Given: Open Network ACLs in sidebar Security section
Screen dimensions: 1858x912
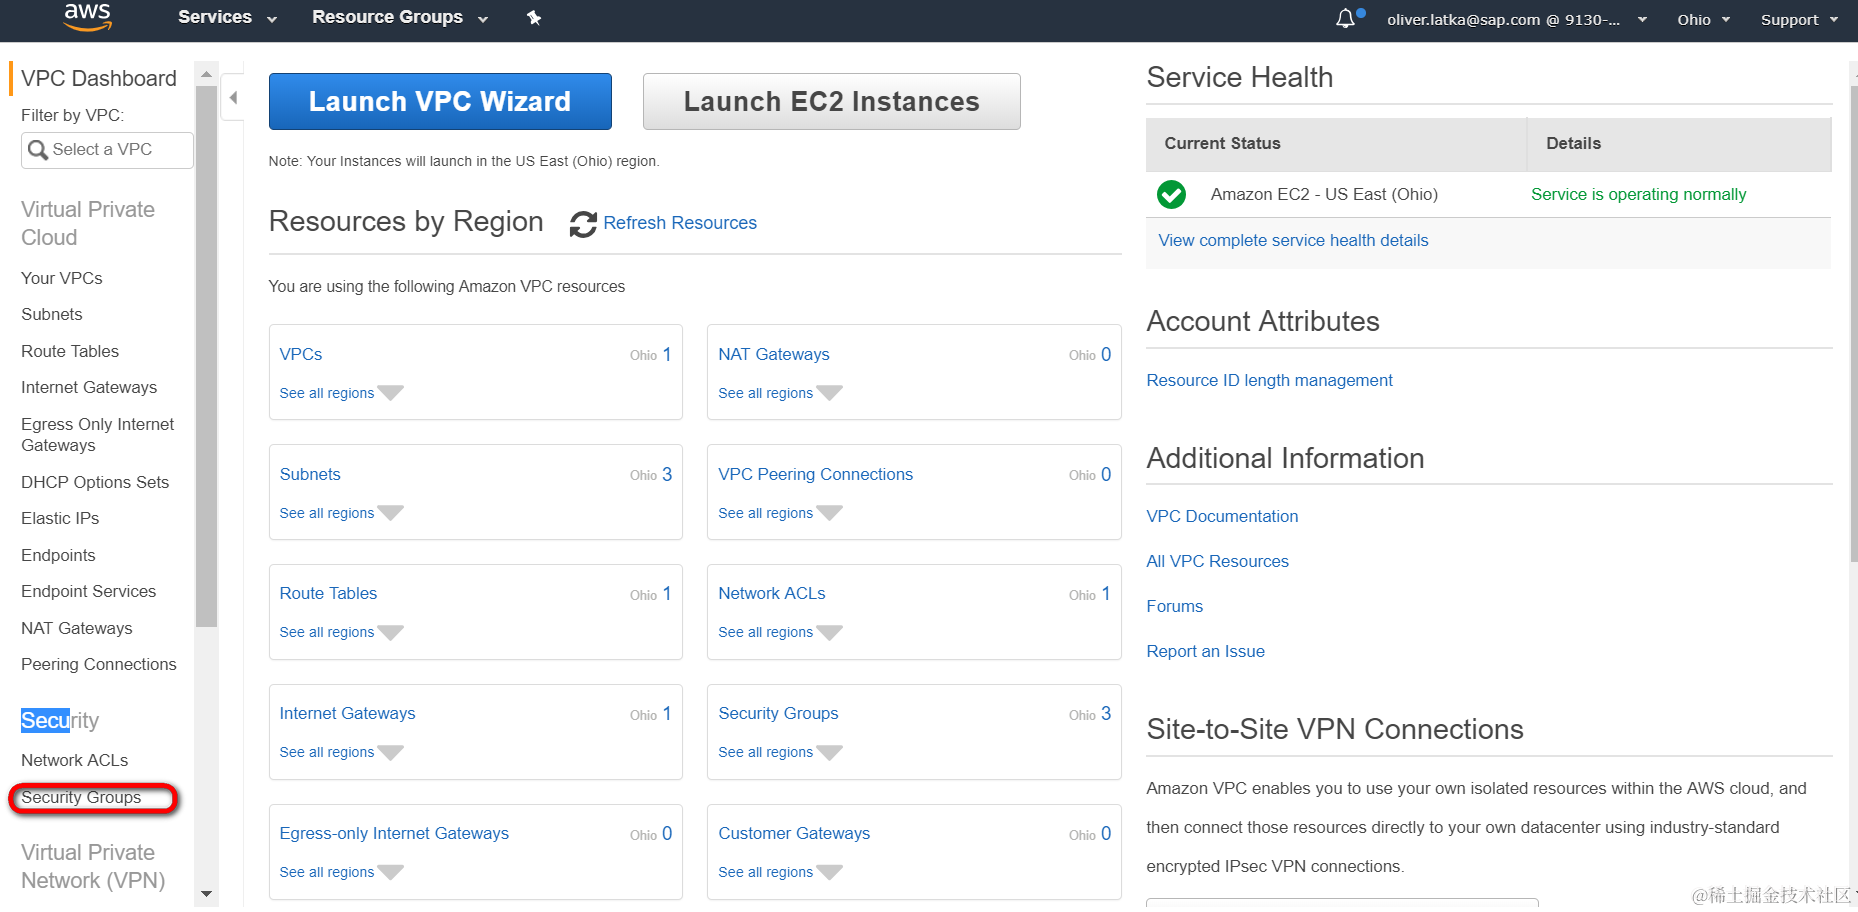Looking at the screenshot, I should pyautogui.click(x=75, y=760).
